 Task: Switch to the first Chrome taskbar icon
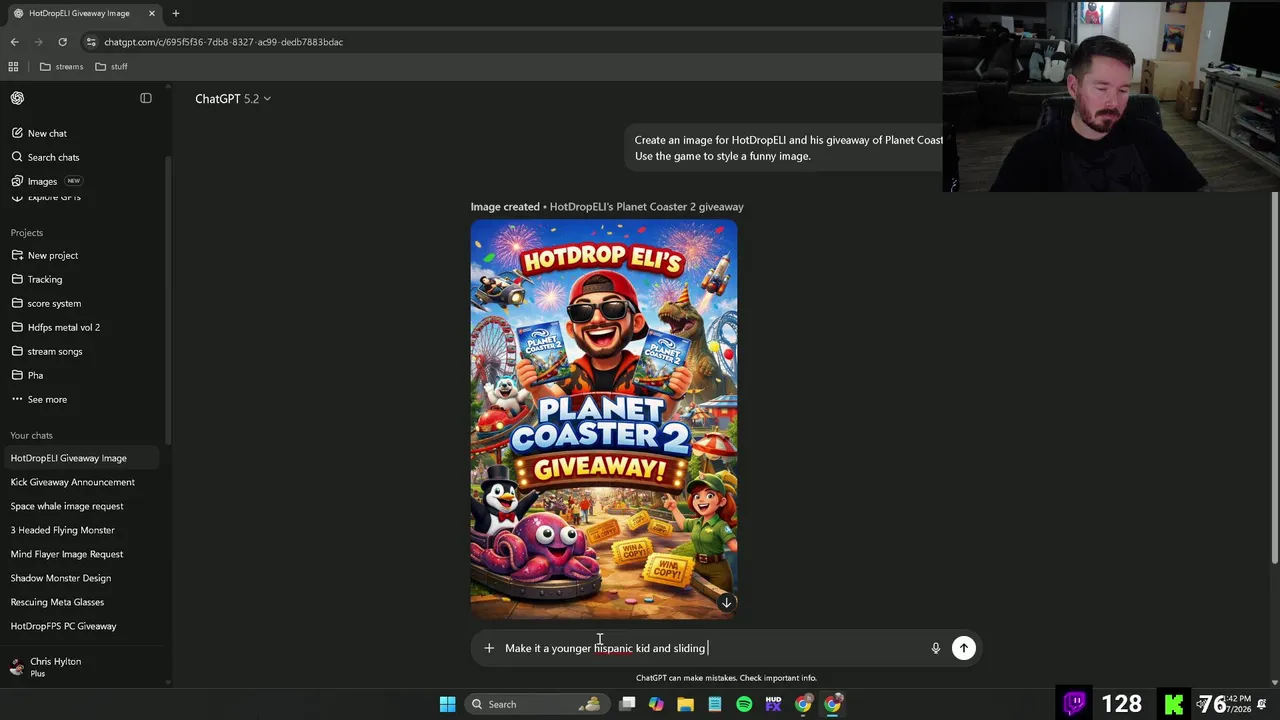(x=803, y=704)
